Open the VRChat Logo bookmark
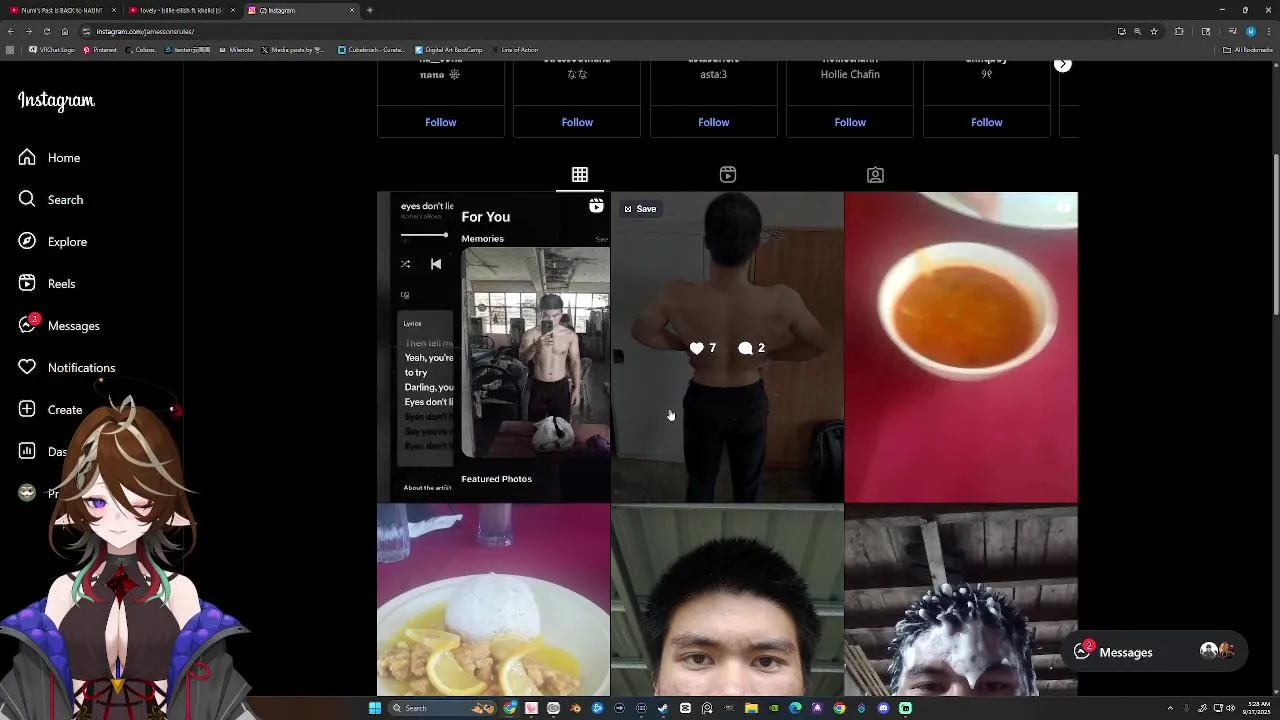This screenshot has height=720, width=1280. pos(52,49)
